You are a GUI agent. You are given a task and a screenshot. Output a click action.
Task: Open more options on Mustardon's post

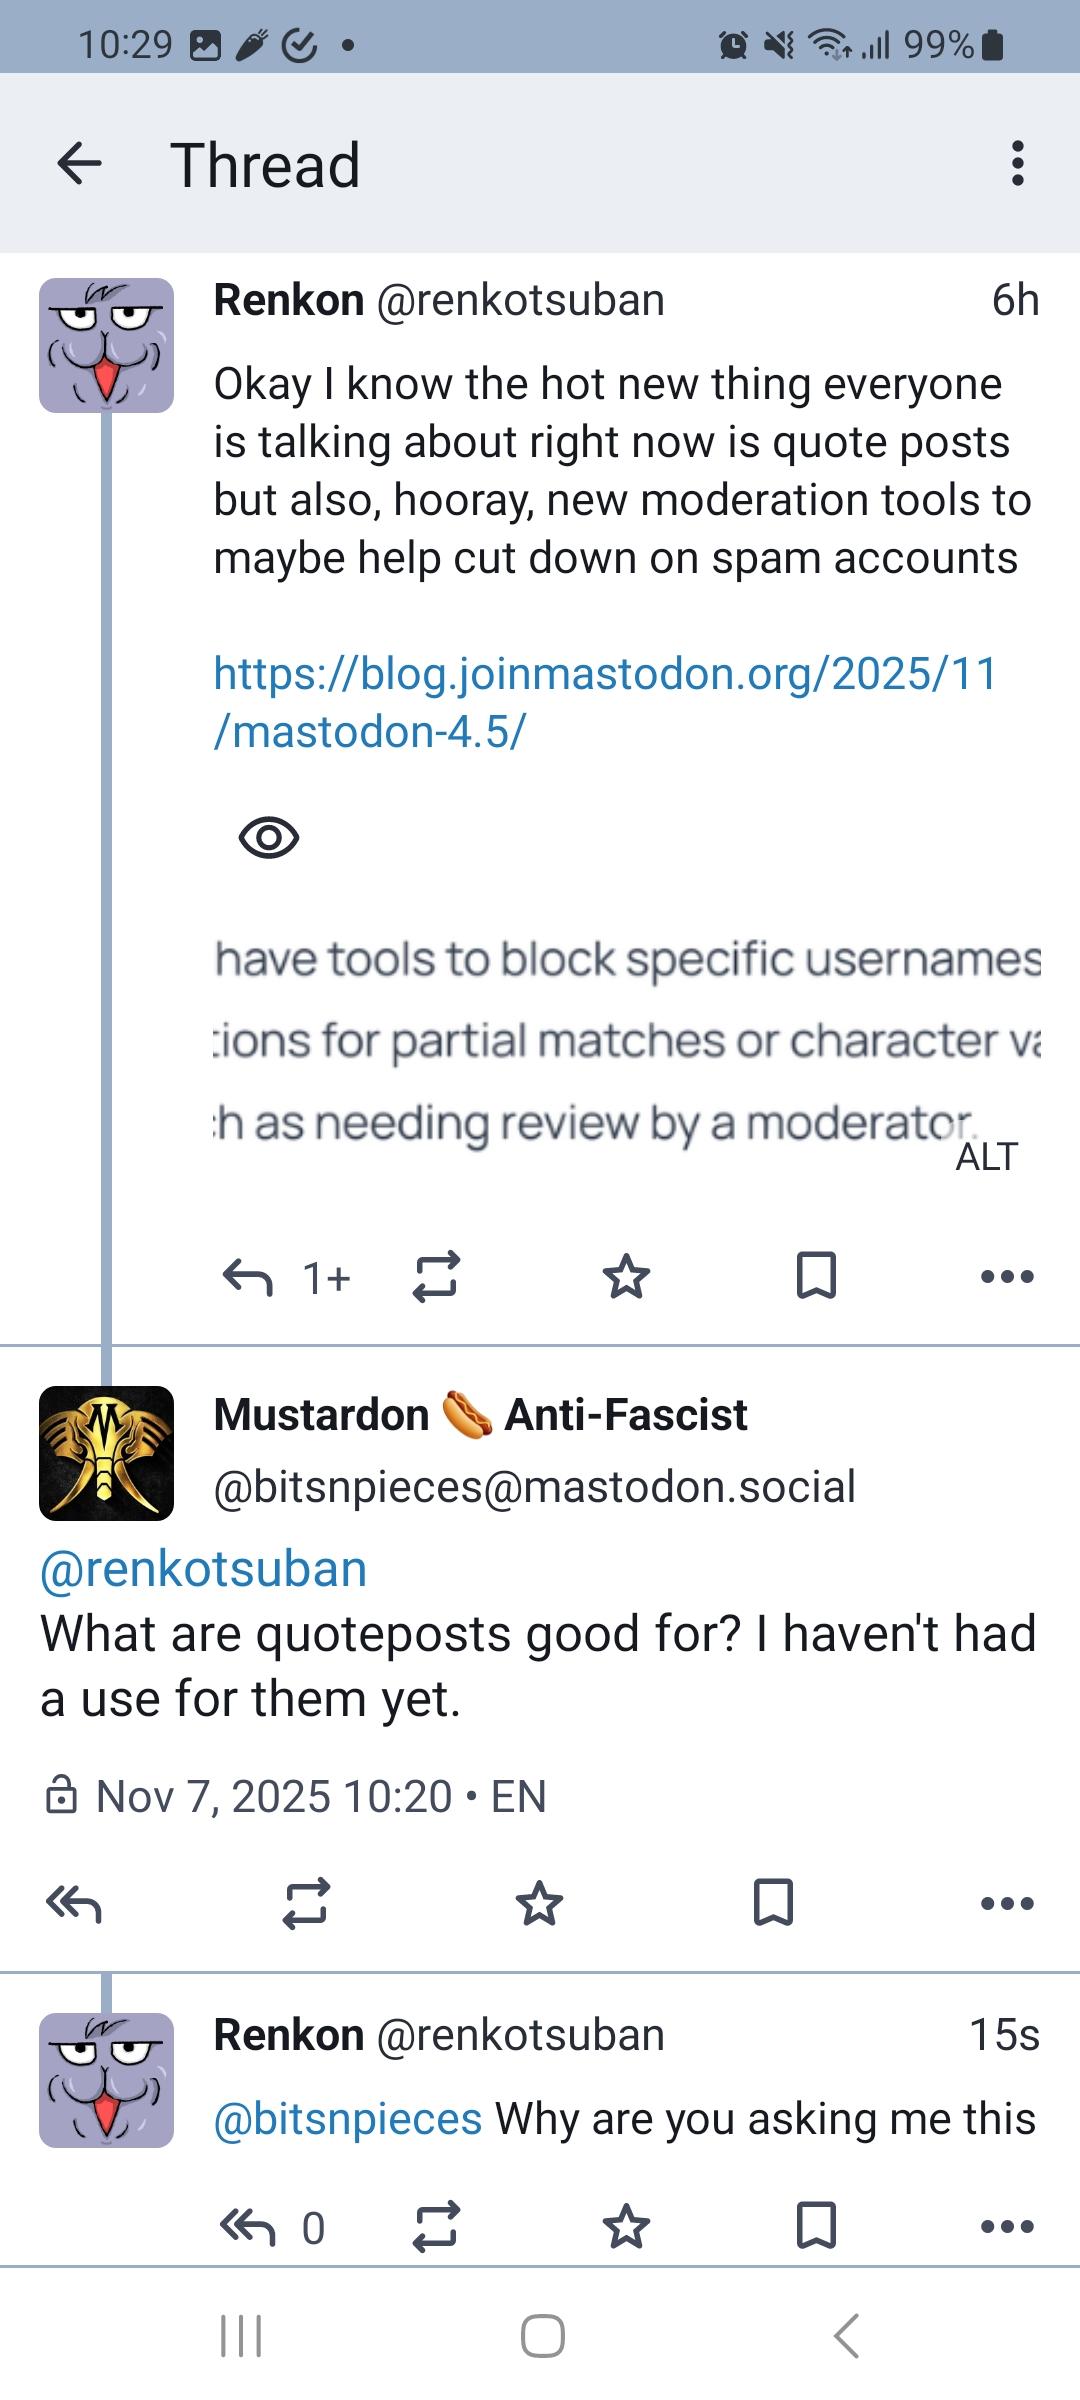click(1007, 1902)
